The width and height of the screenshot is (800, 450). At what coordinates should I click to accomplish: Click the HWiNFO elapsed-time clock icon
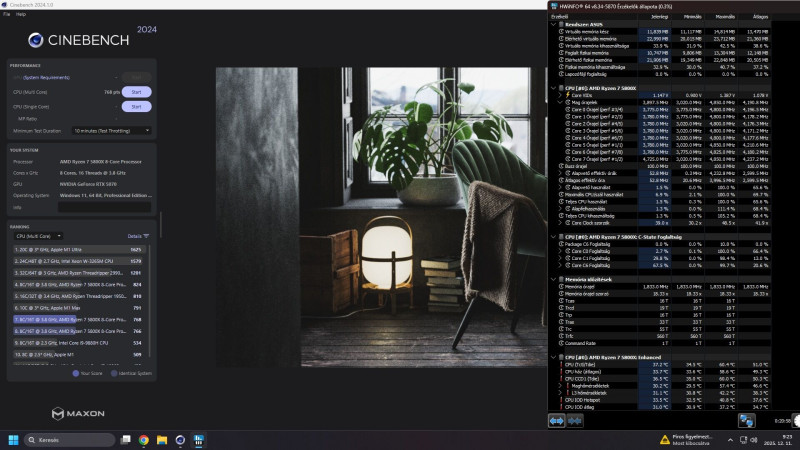tap(796, 421)
